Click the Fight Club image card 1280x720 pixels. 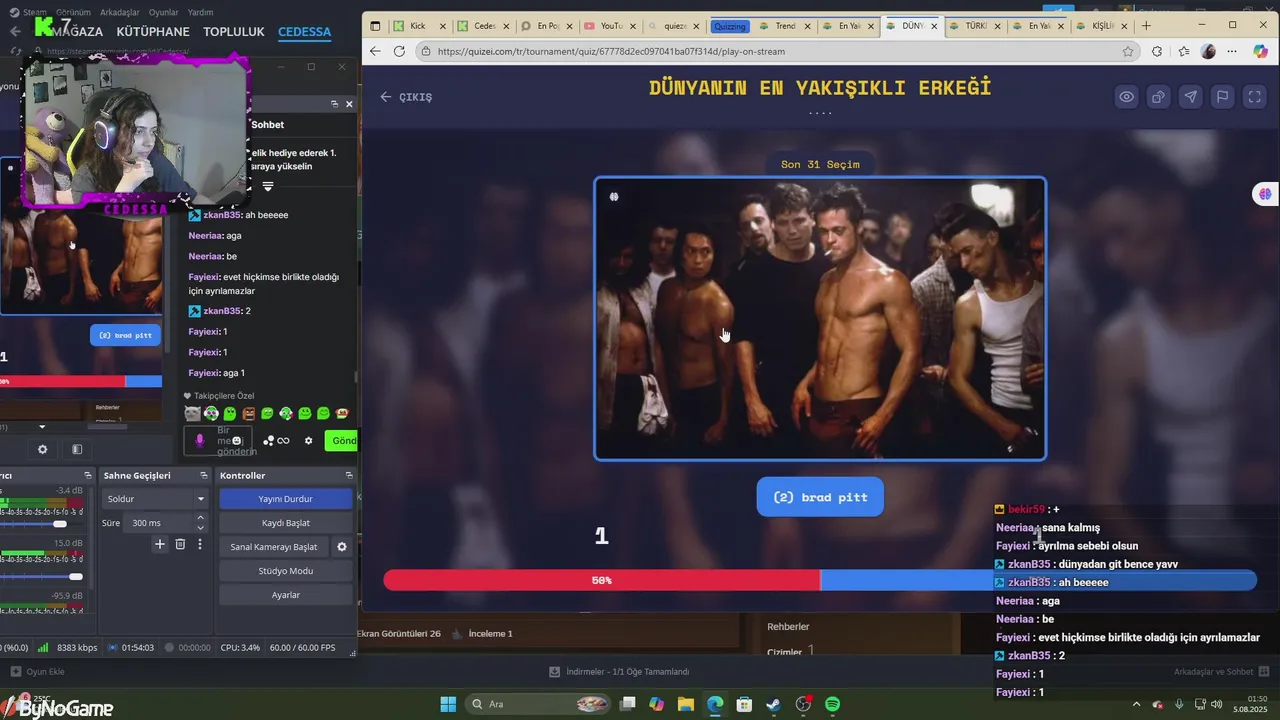pyautogui.click(x=820, y=319)
